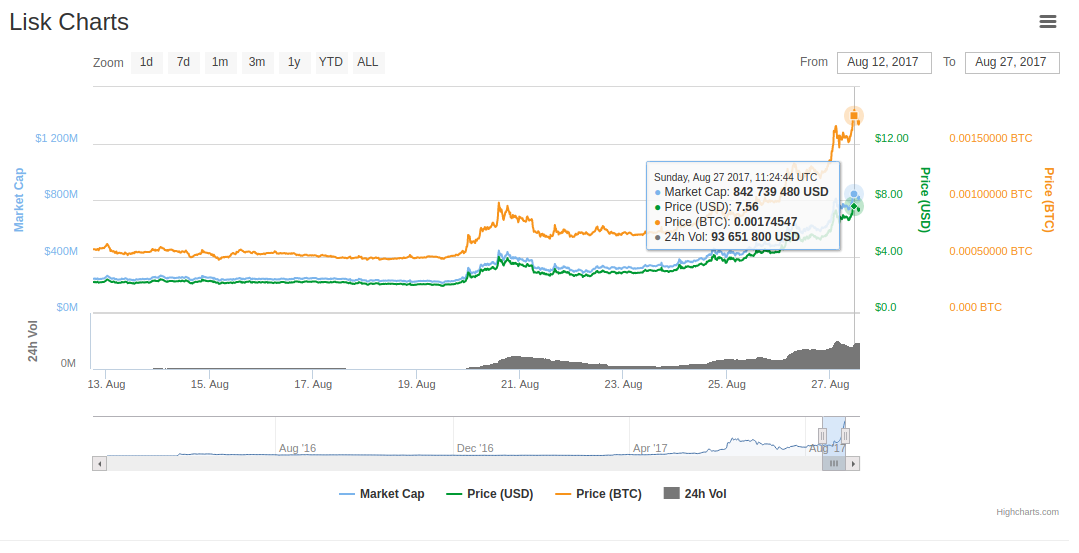
Task: Click the navigator right scroll arrow
Action: (853, 464)
